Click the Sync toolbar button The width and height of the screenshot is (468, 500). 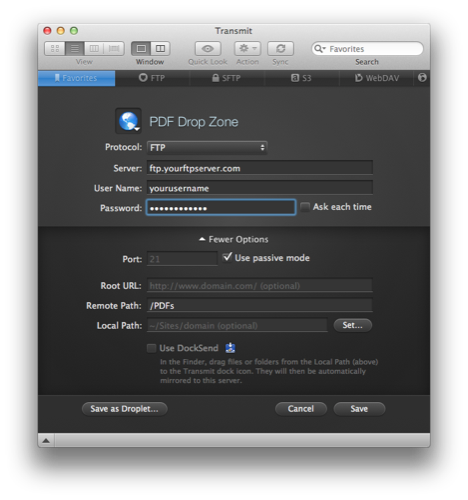pyautogui.click(x=281, y=49)
